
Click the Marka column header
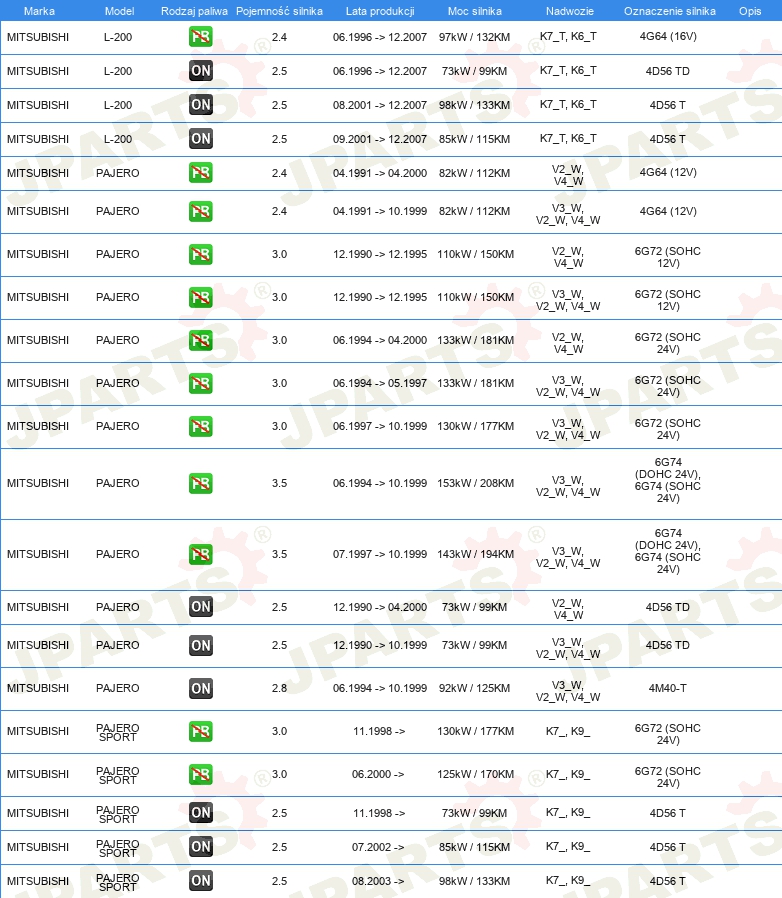coord(39,11)
